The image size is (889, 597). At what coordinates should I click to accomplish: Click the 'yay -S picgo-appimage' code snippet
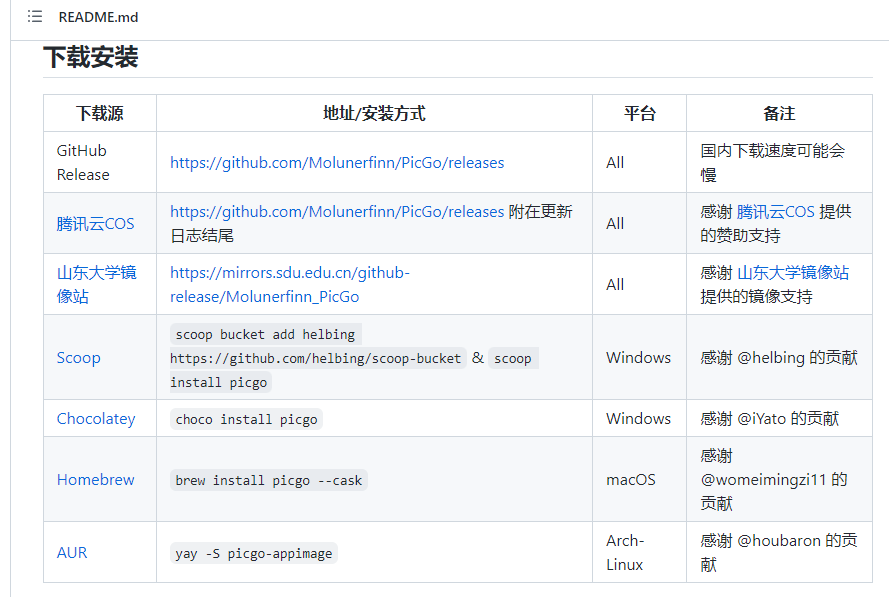click(254, 553)
